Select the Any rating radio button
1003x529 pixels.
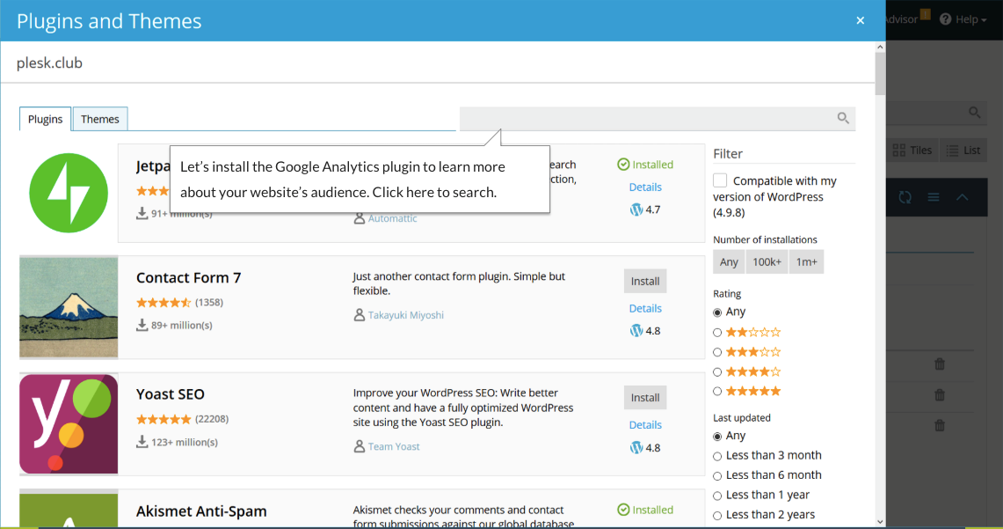[x=717, y=312]
